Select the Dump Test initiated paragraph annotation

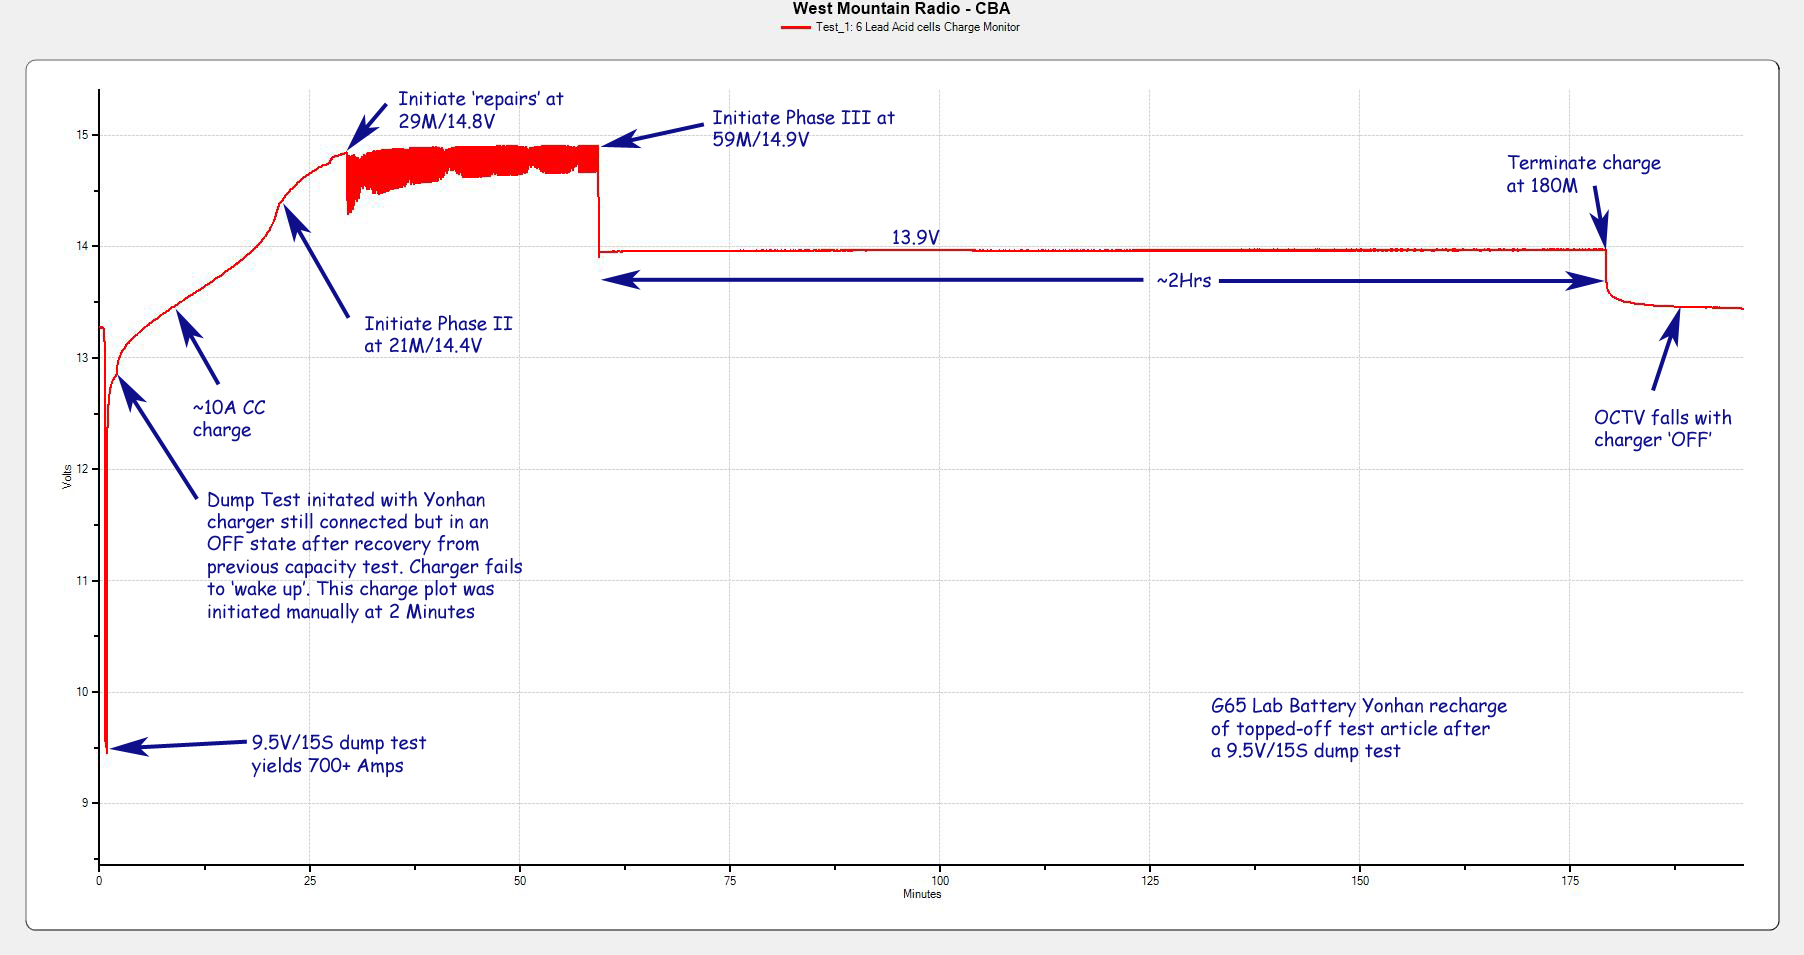(364, 555)
